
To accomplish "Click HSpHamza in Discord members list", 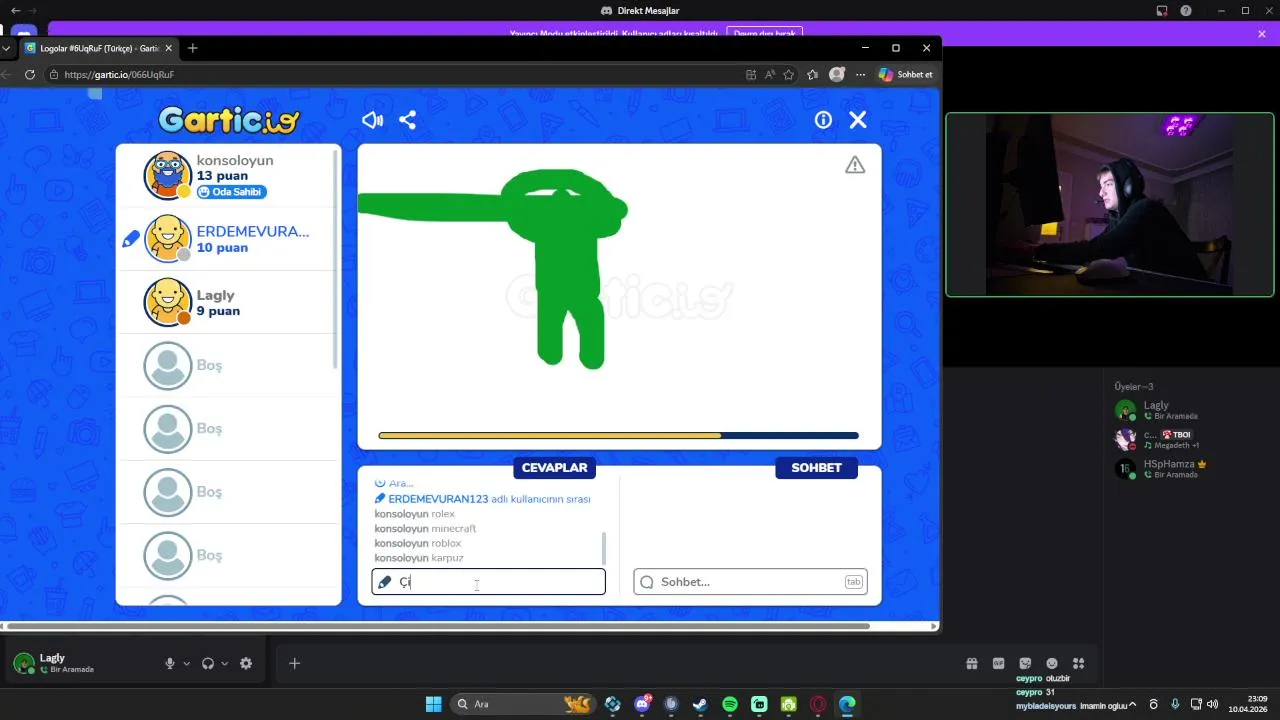I will pyautogui.click(x=1170, y=469).
